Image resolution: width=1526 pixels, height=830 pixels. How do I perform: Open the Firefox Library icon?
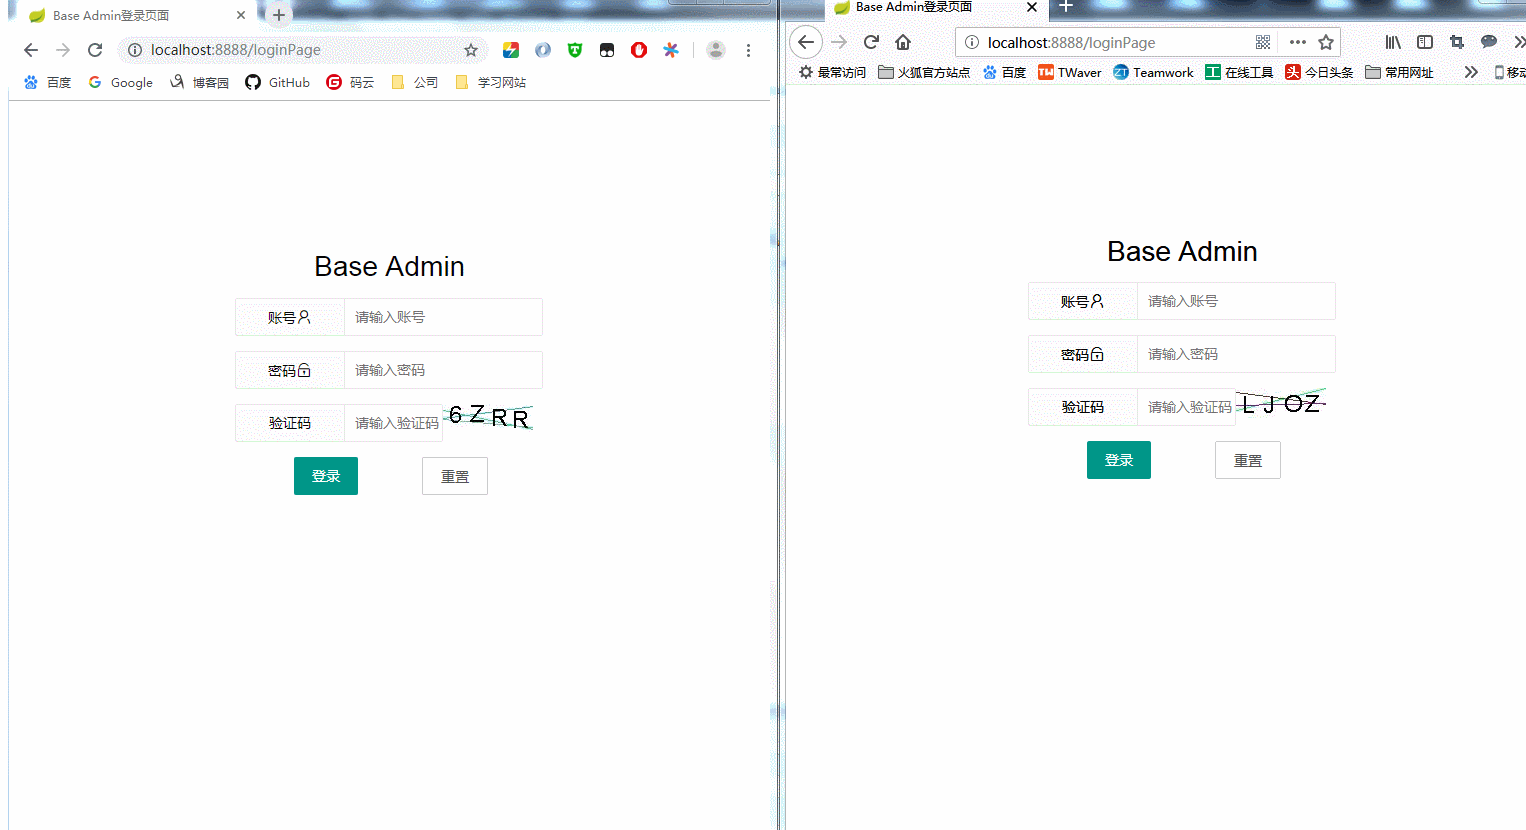coord(1393,42)
